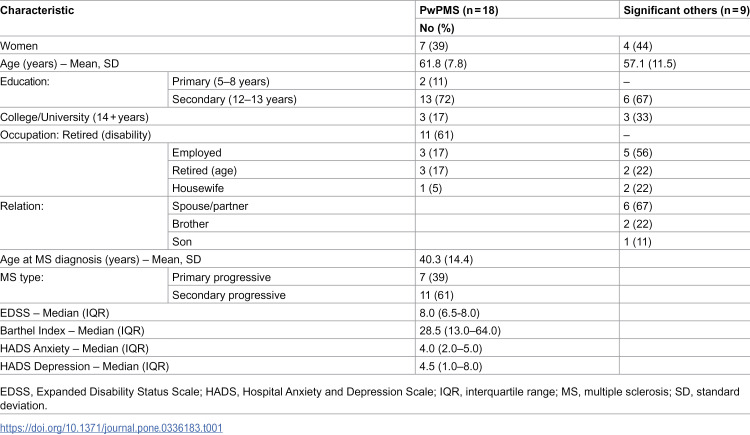Viewport: 750px width, 435px height.
Task: Click Occupation: Retired (disability) row label
Action: pos(76,135)
